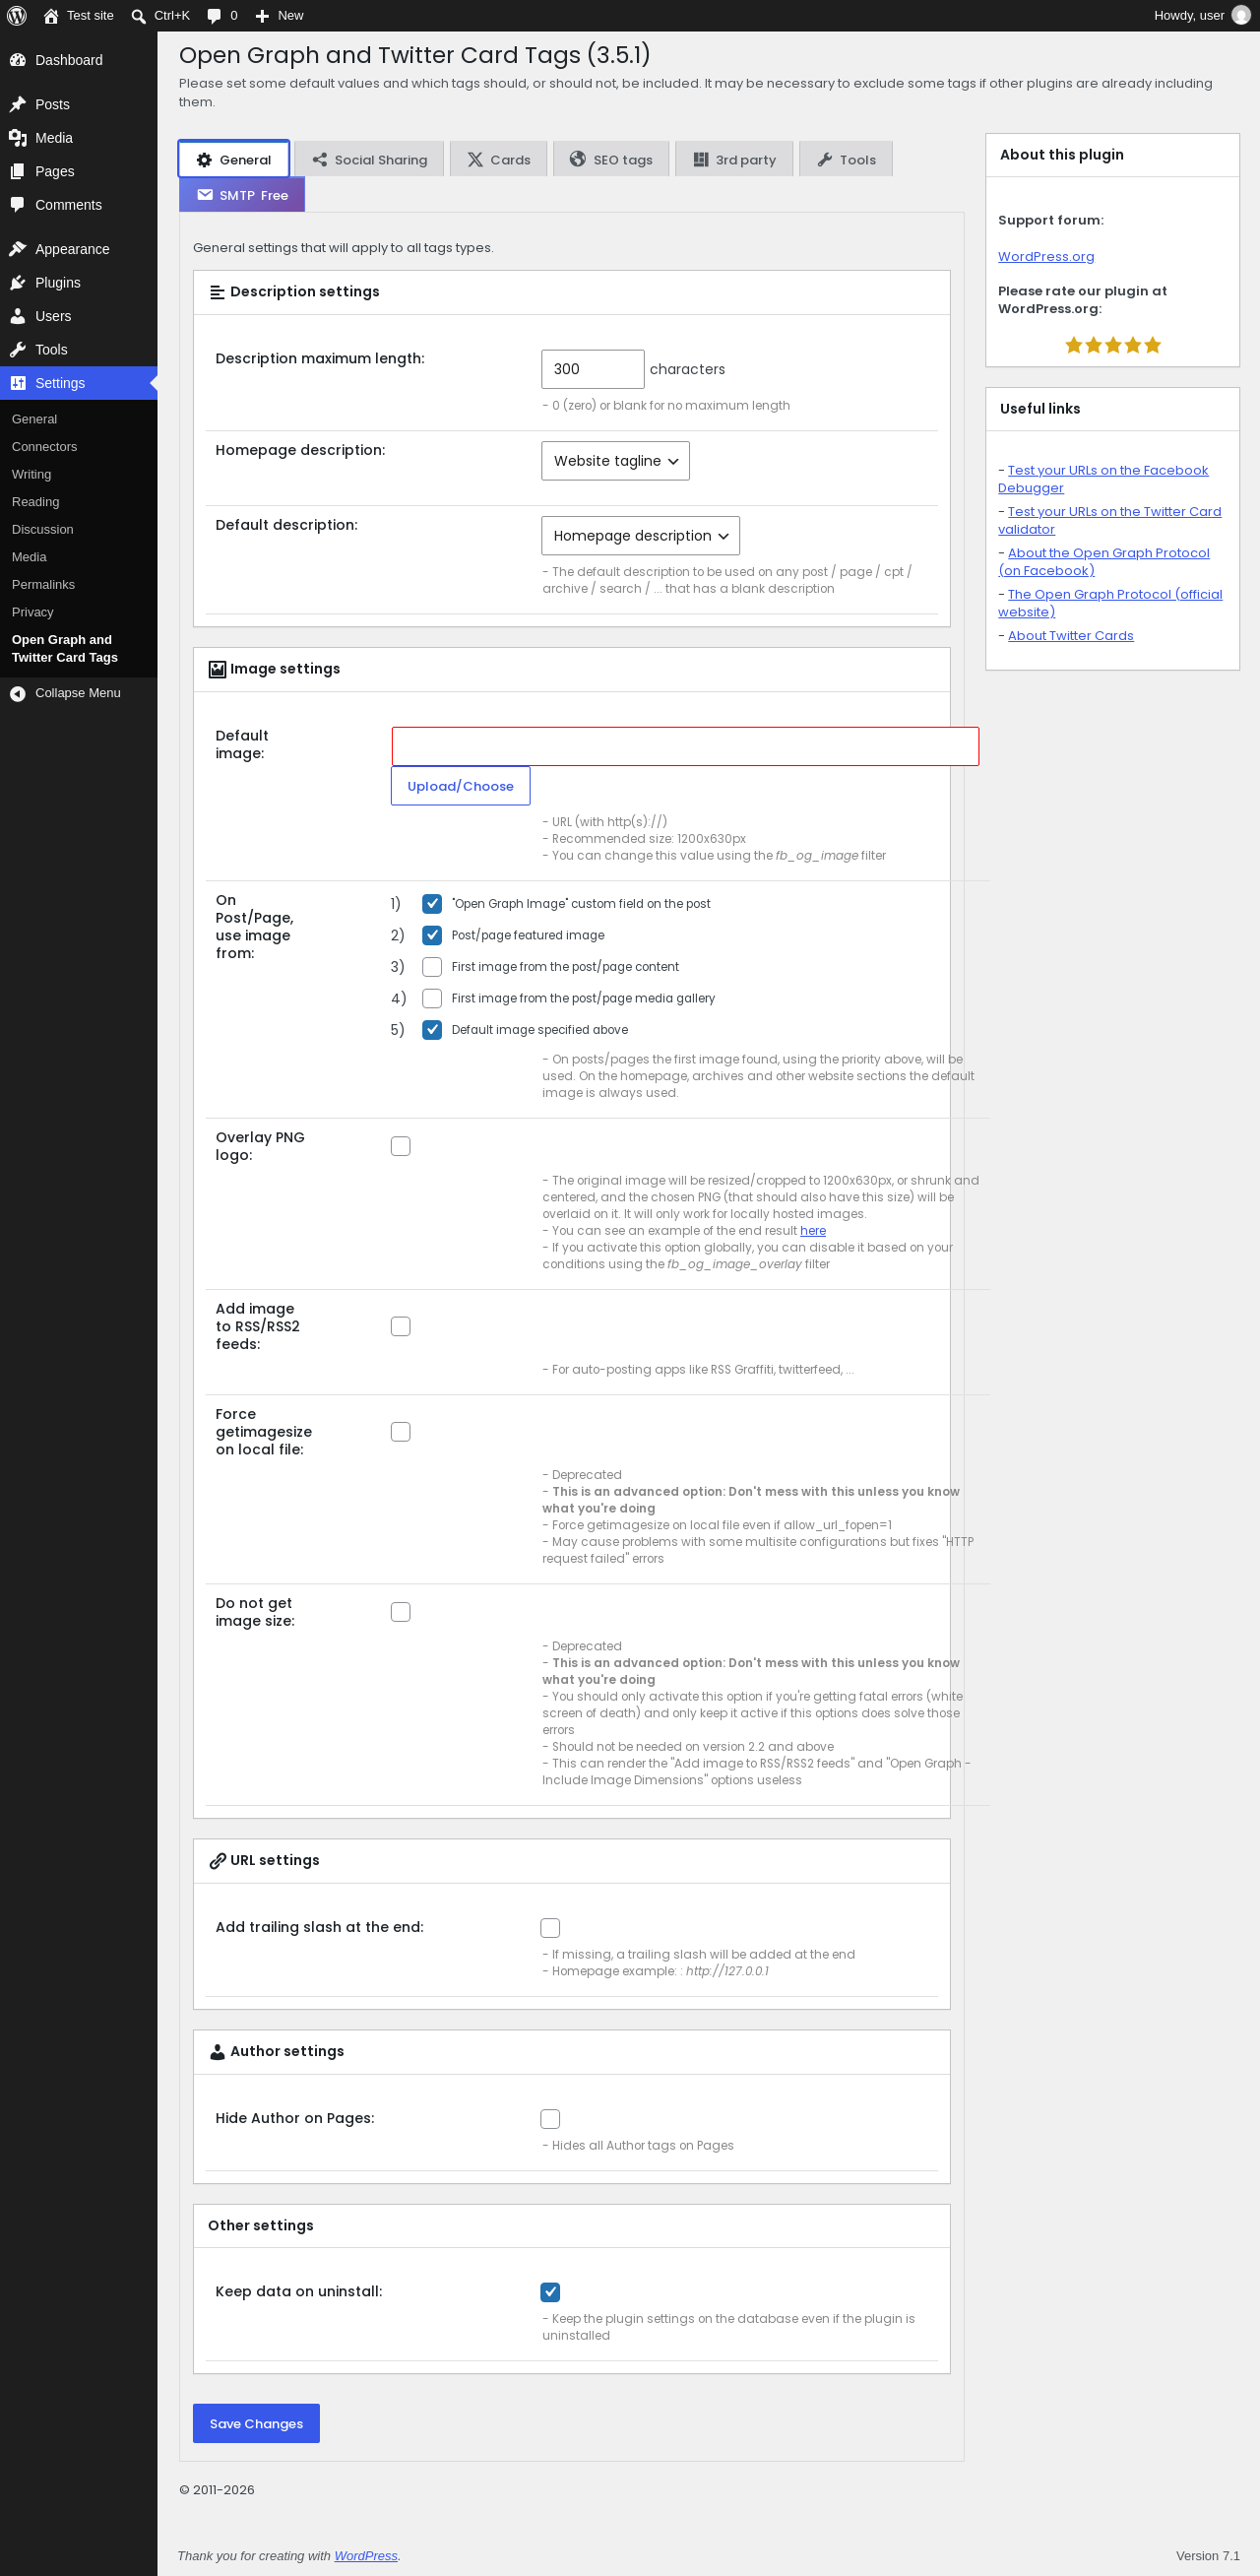Click the Appearance paintbrush icon
Viewport: 1260px width, 2576px height.
(17, 249)
